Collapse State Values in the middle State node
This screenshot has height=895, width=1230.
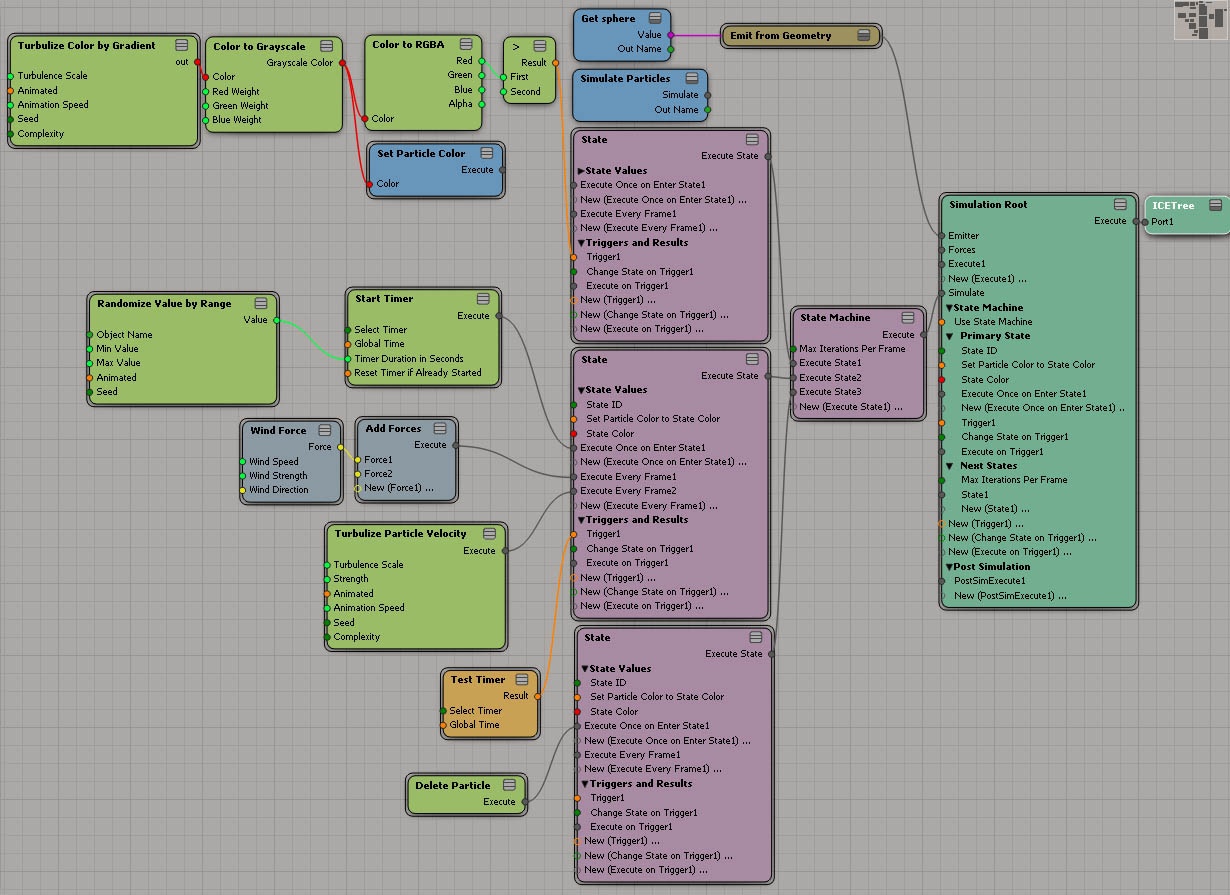(x=581, y=390)
